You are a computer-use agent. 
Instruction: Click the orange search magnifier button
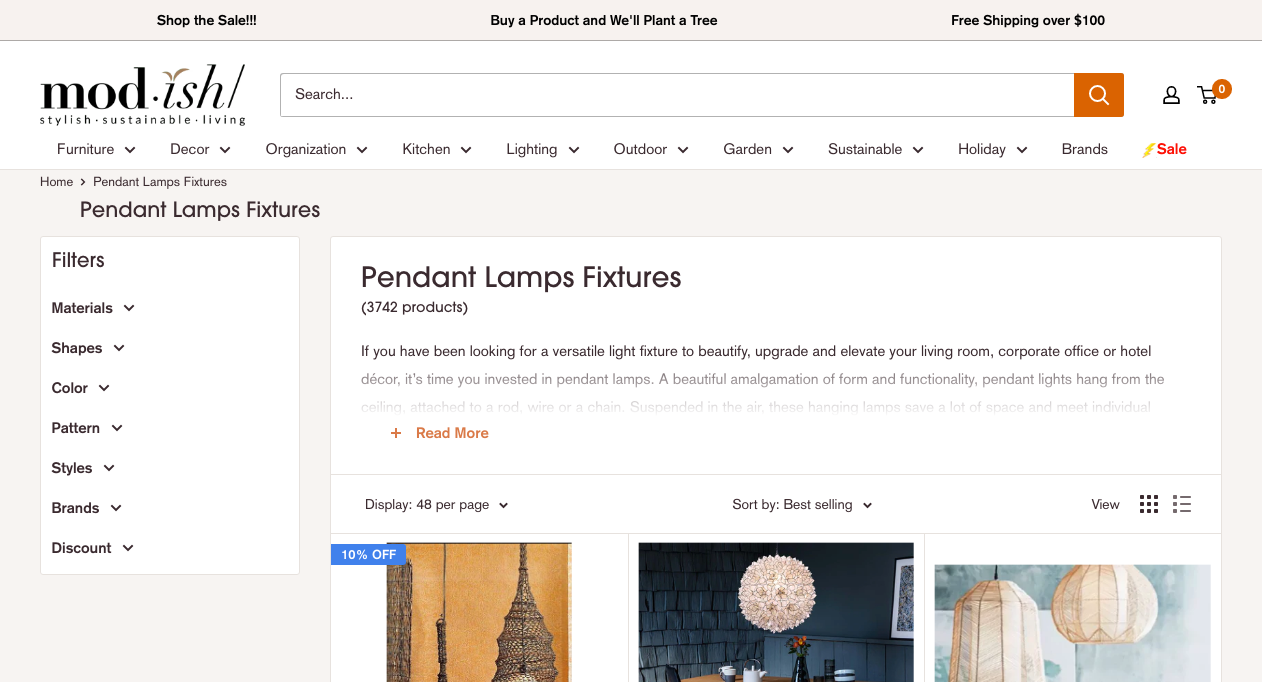coord(1099,95)
